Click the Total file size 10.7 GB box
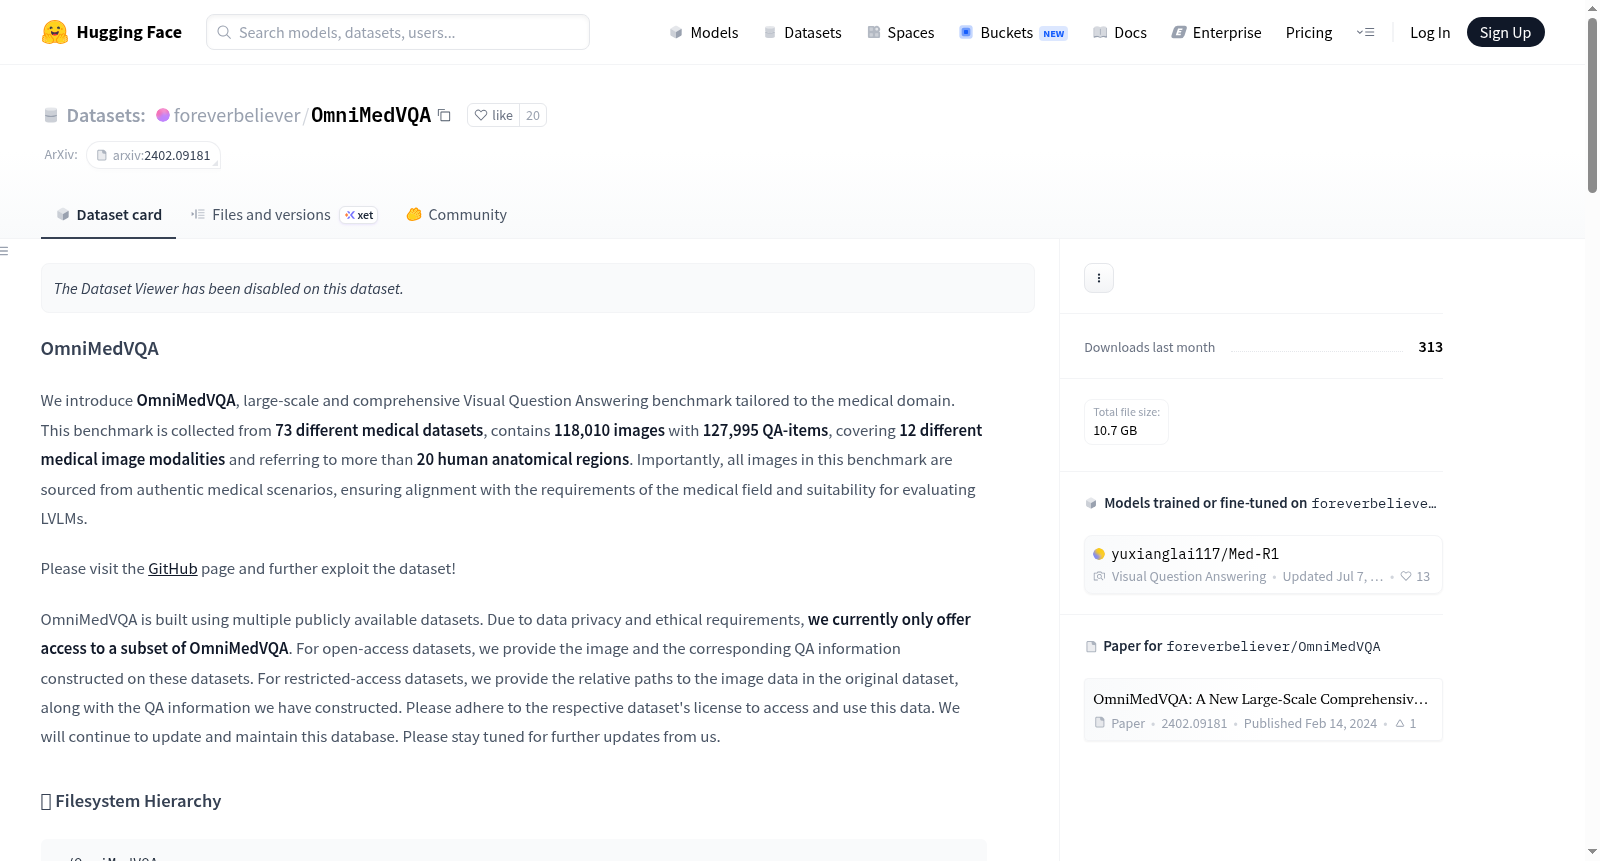Viewport: 1600px width, 861px height. 1126,421
